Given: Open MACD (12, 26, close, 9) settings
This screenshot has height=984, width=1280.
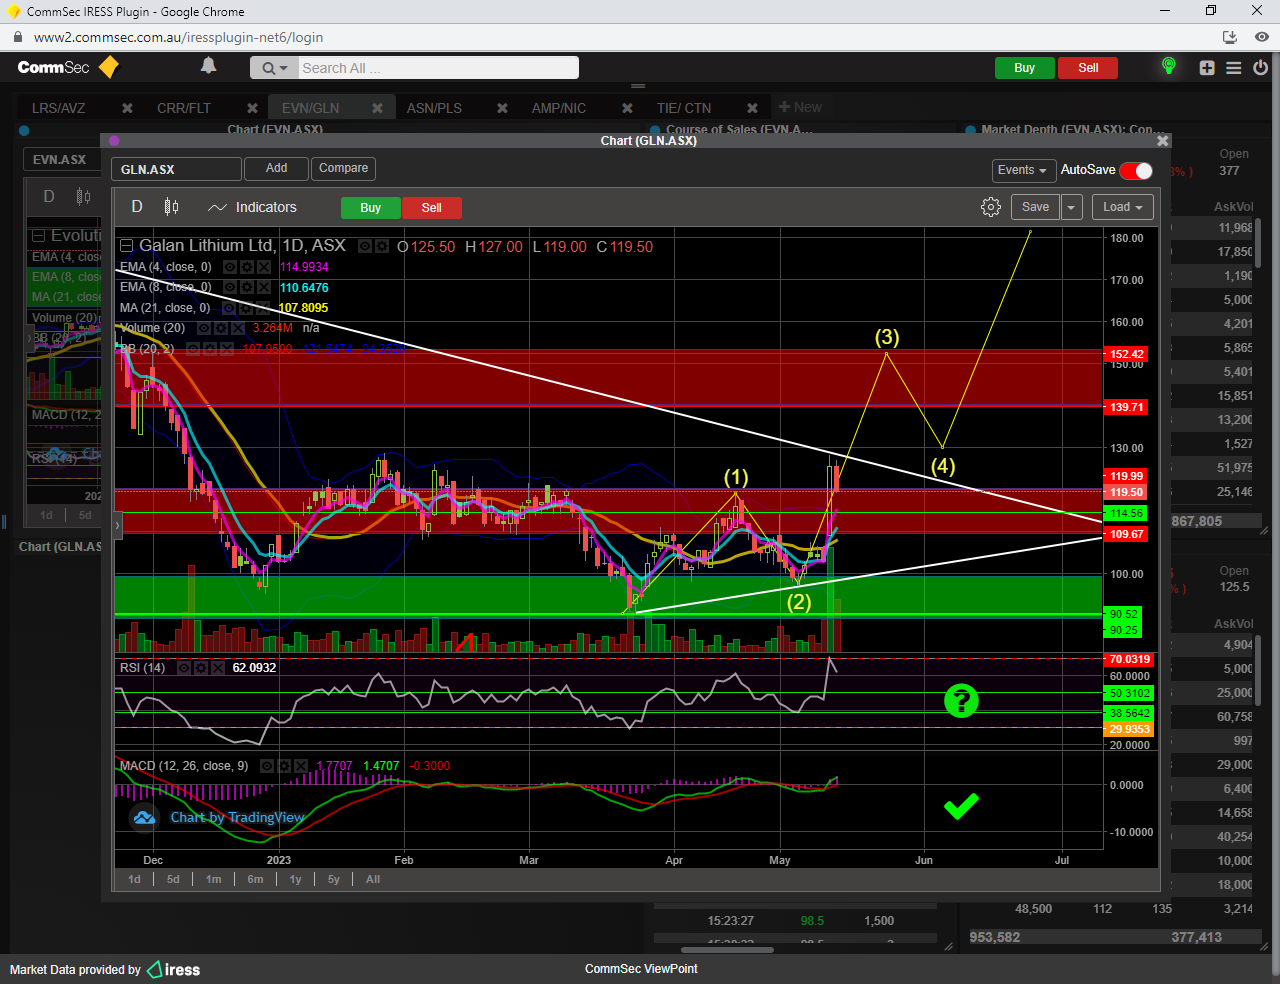Looking at the screenshot, I should [284, 766].
